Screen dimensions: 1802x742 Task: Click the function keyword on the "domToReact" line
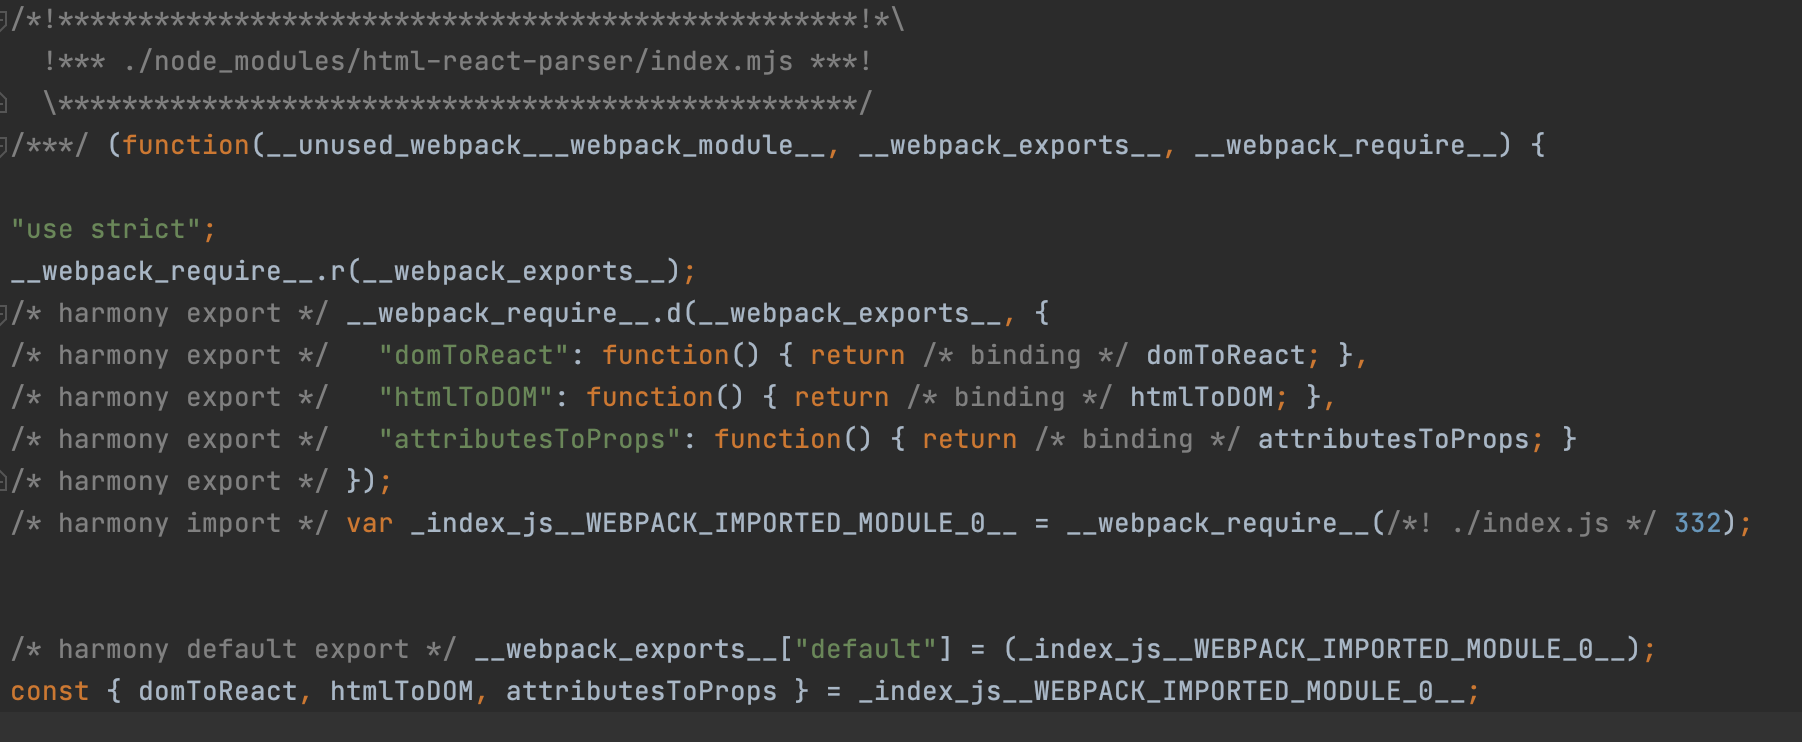point(666,355)
